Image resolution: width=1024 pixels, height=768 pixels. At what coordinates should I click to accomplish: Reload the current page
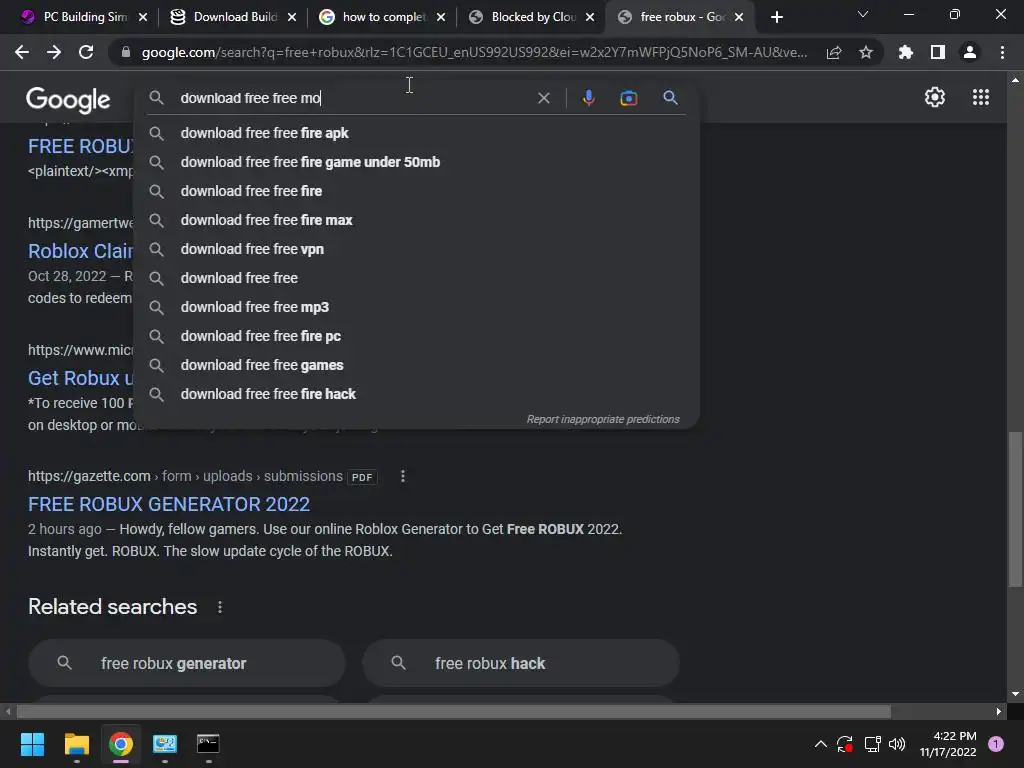86,52
